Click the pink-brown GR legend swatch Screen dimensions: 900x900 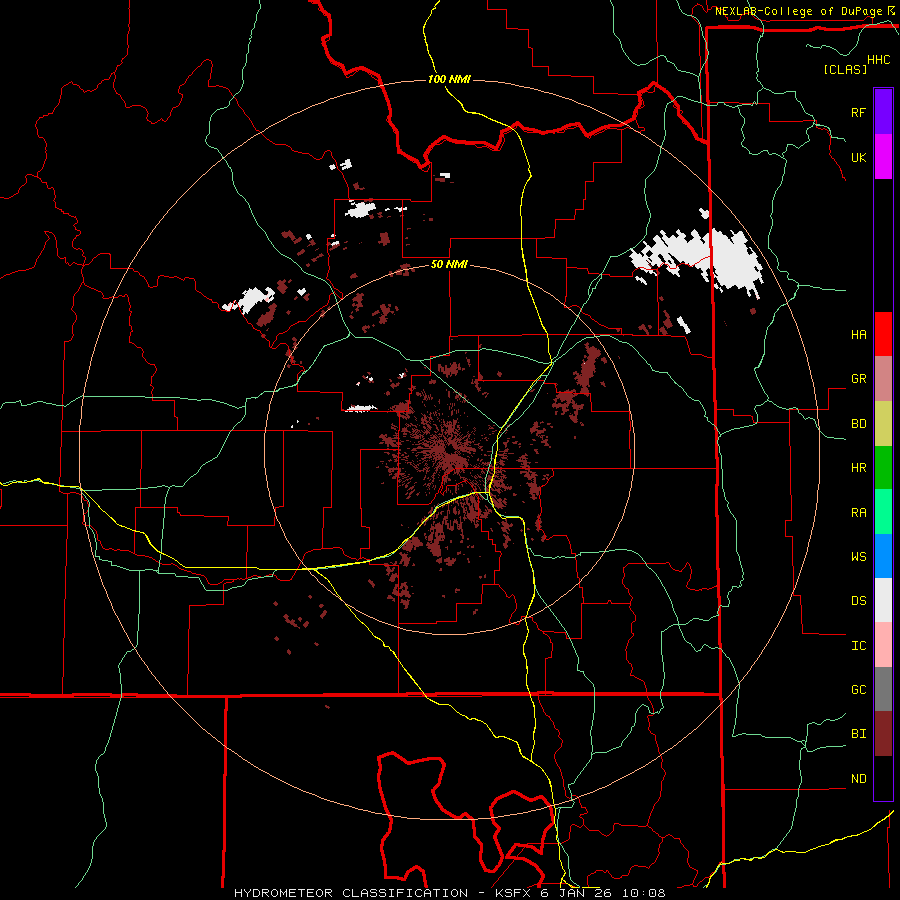pos(883,379)
